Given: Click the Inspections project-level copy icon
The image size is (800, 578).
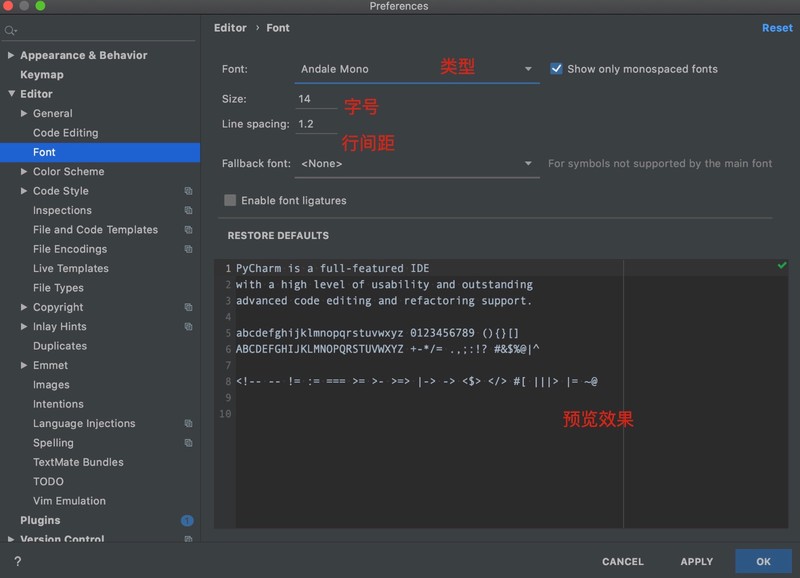Looking at the screenshot, I should (x=188, y=210).
